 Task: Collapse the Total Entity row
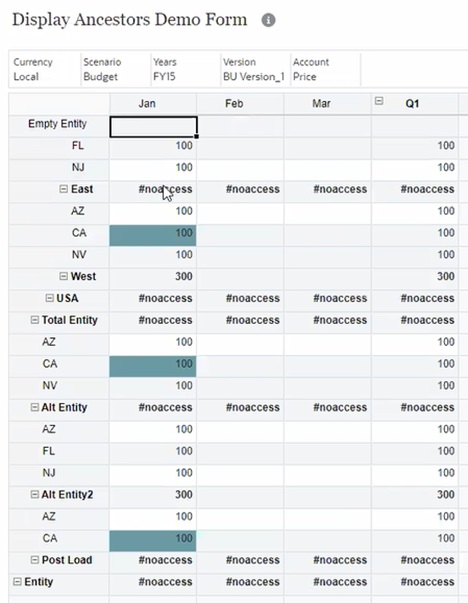[35, 320]
